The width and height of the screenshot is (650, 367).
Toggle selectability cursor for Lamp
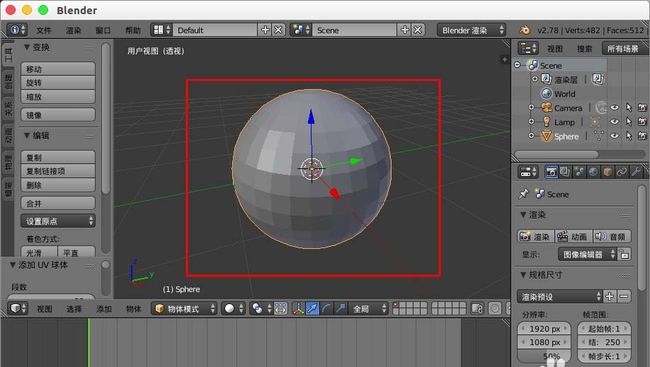(629, 122)
